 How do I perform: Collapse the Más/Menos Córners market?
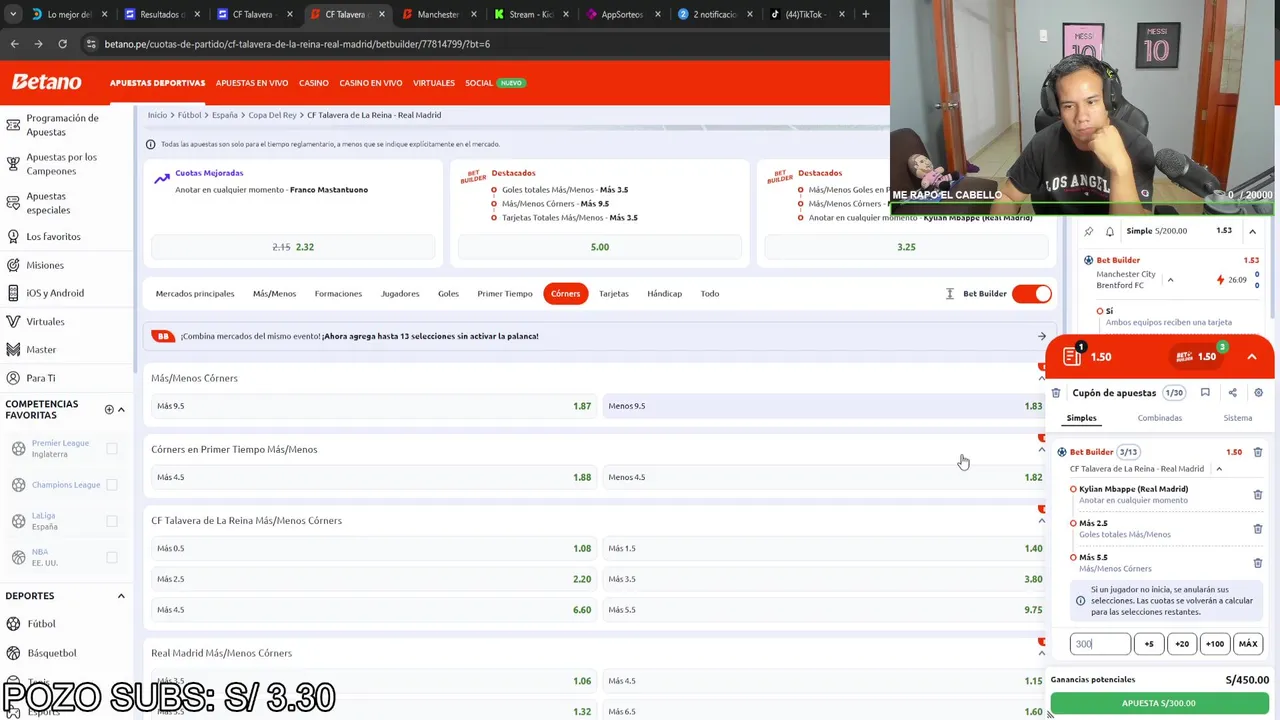click(x=1041, y=378)
